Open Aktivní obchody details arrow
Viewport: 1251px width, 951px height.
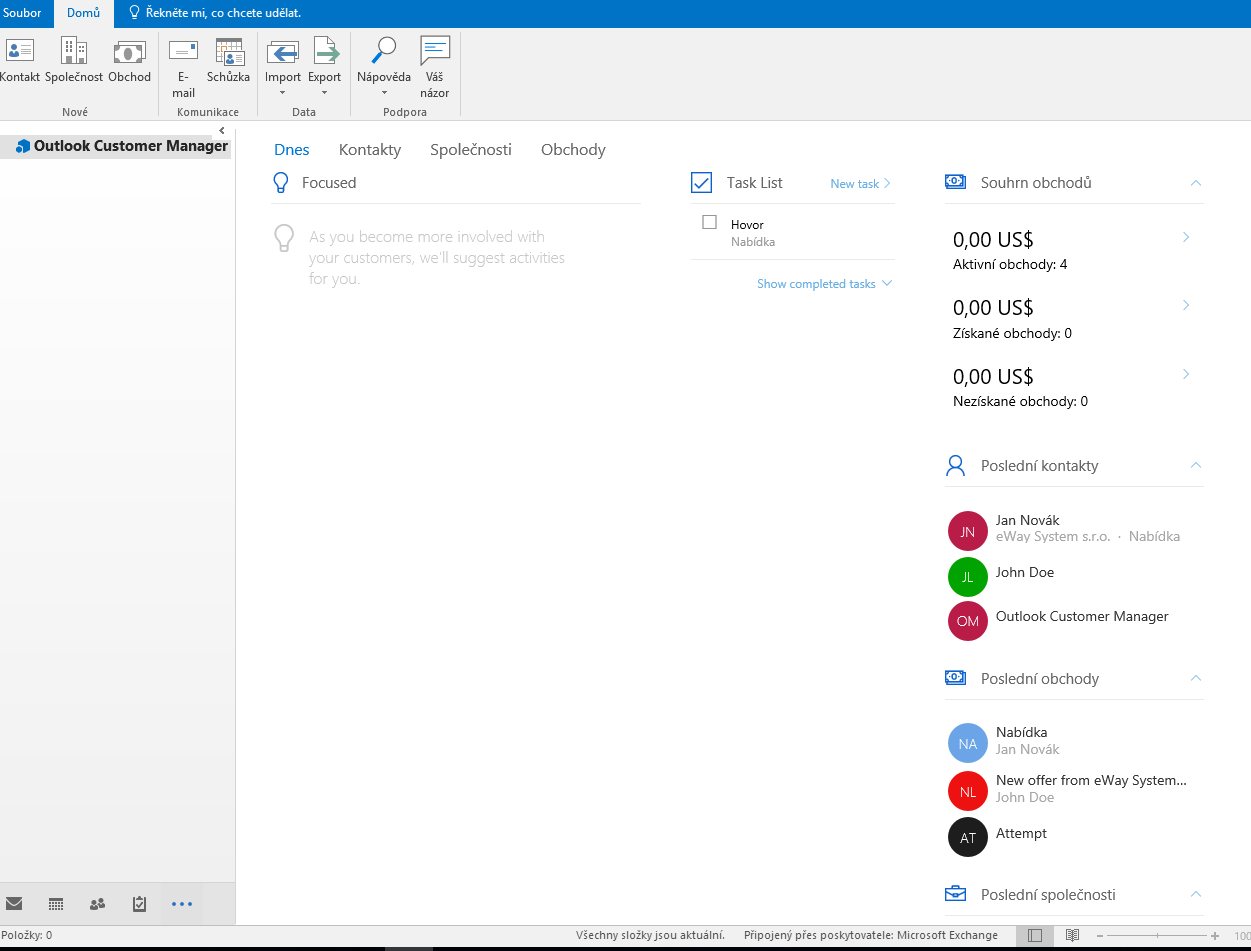1186,237
